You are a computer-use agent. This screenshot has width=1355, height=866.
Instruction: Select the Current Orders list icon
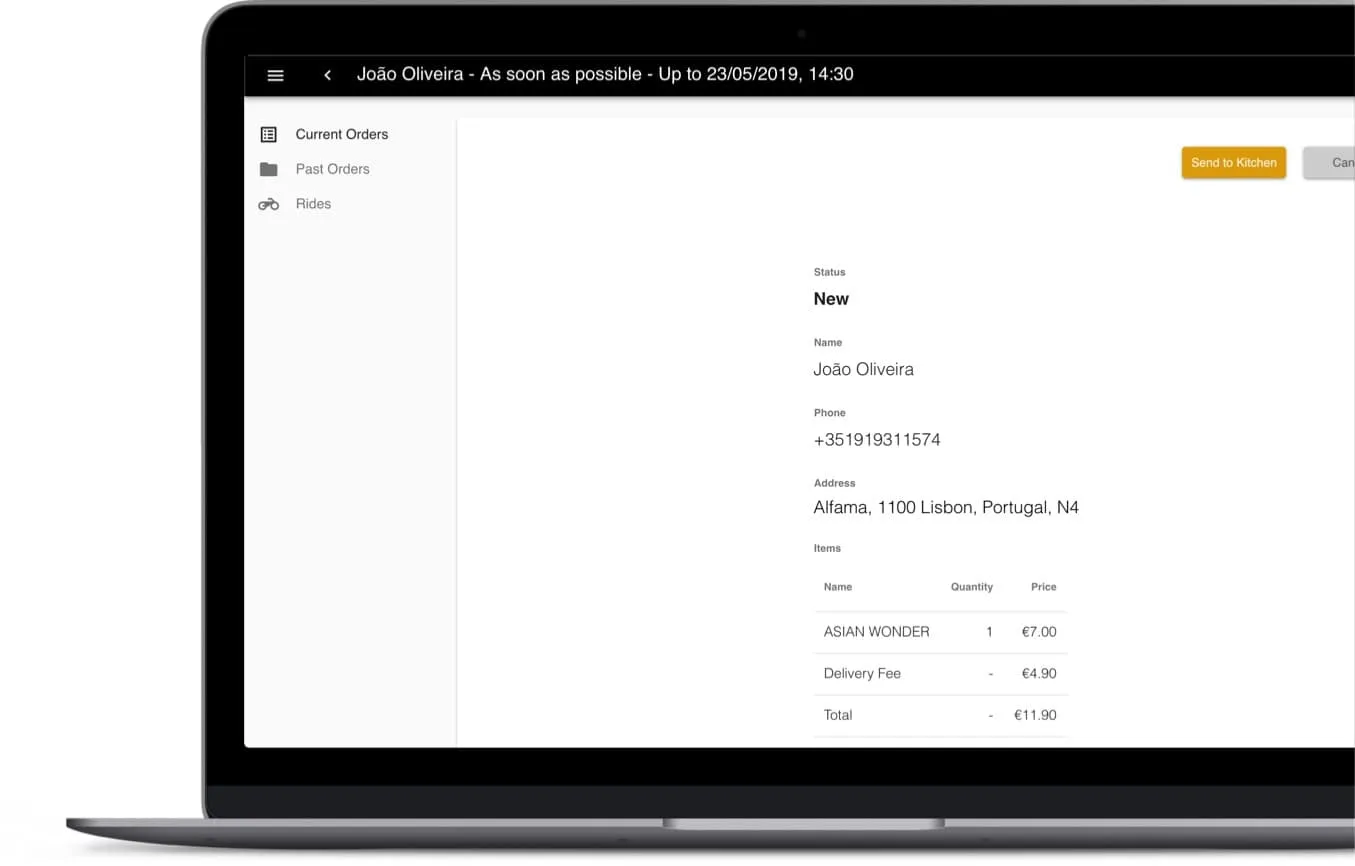pos(268,133)
